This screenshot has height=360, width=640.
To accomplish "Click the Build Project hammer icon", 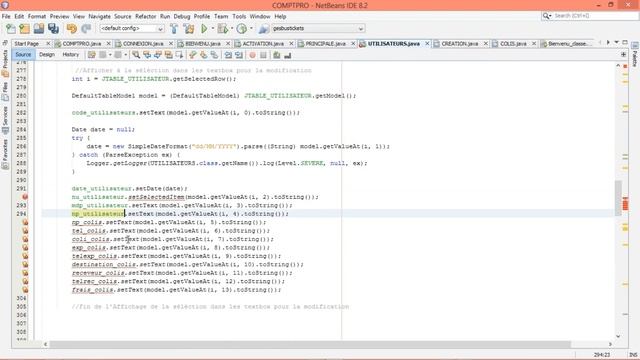I will pyautogui.click(x=174, y=29).
